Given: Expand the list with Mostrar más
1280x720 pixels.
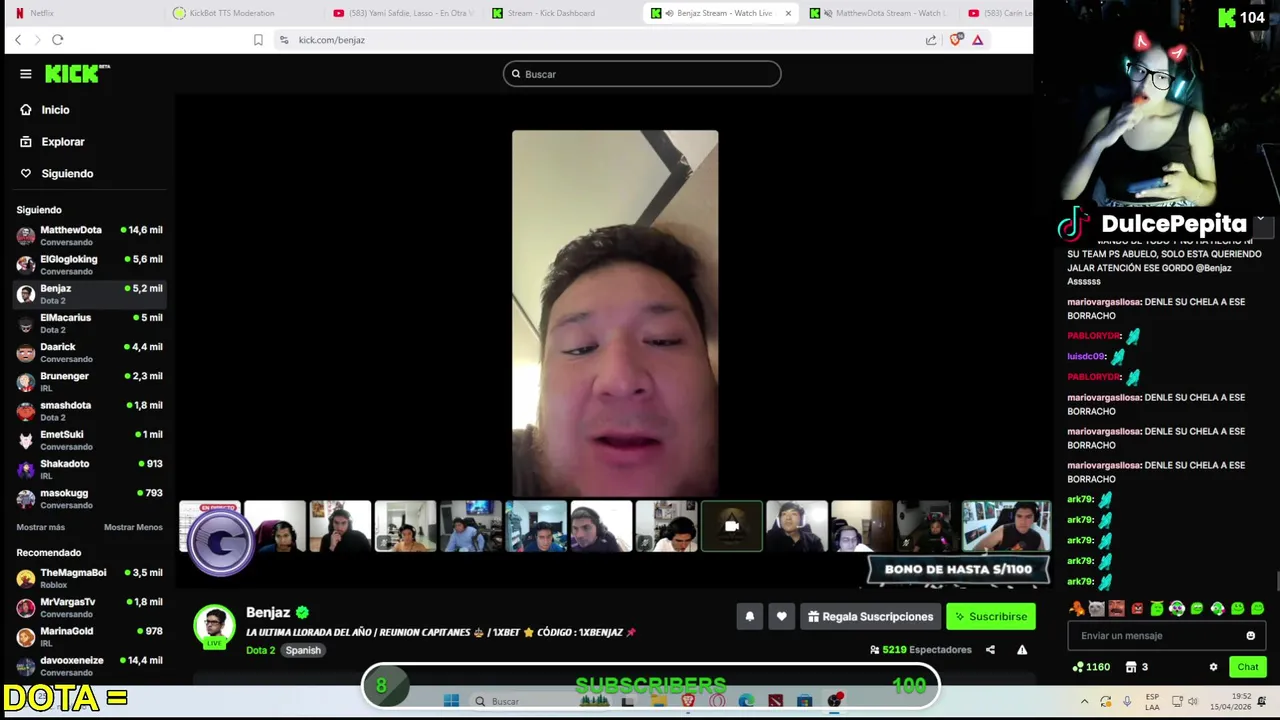Looking at the screenshot, I should click(x=40, y=527).
